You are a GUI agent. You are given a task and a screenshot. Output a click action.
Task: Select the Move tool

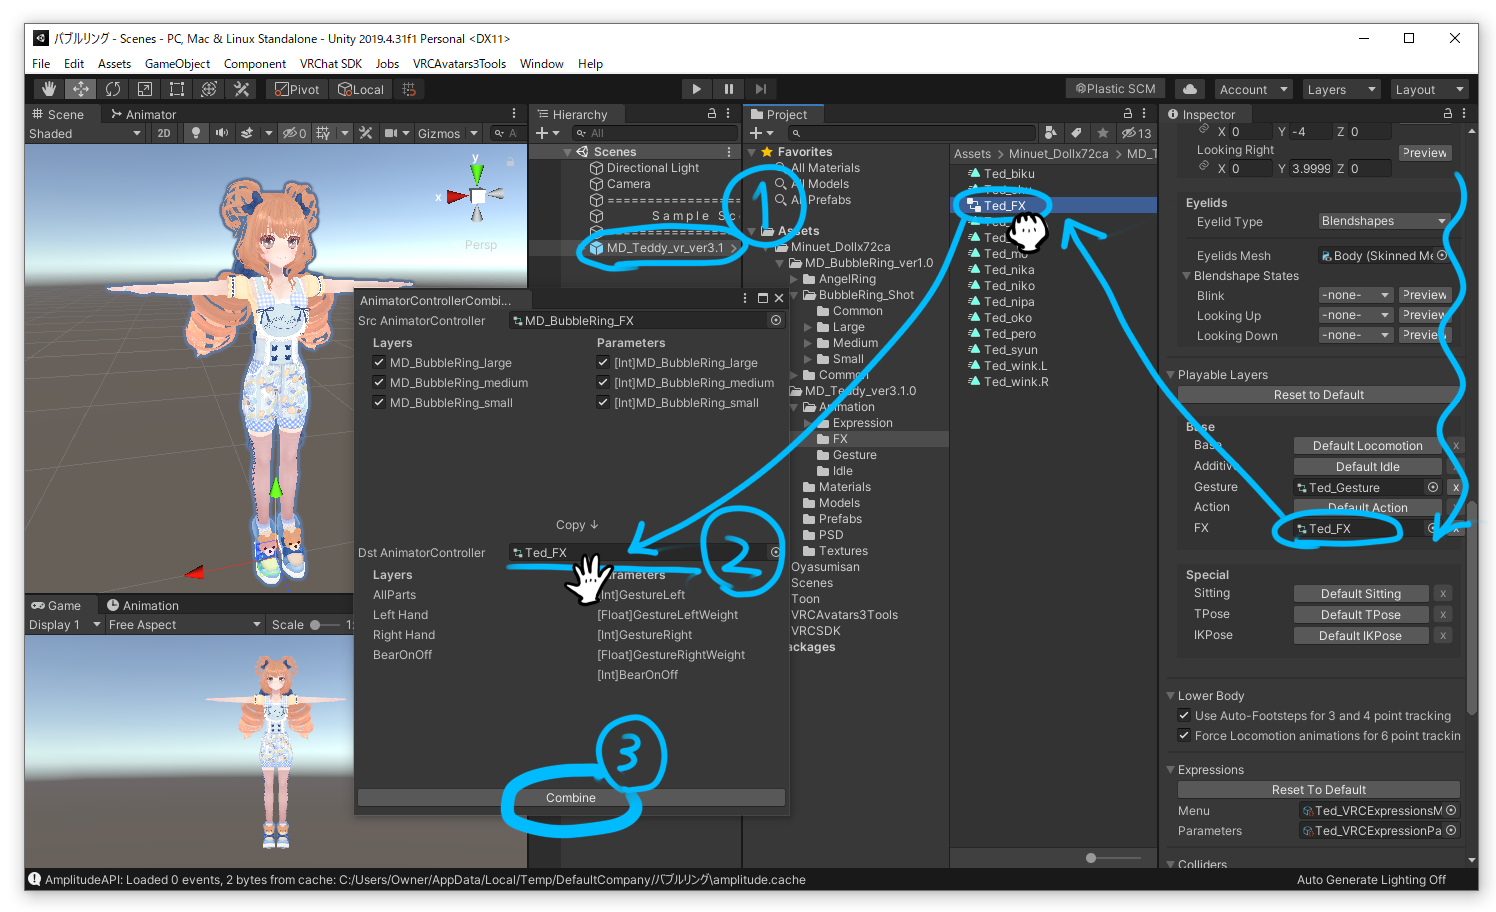tap(80, 89)
